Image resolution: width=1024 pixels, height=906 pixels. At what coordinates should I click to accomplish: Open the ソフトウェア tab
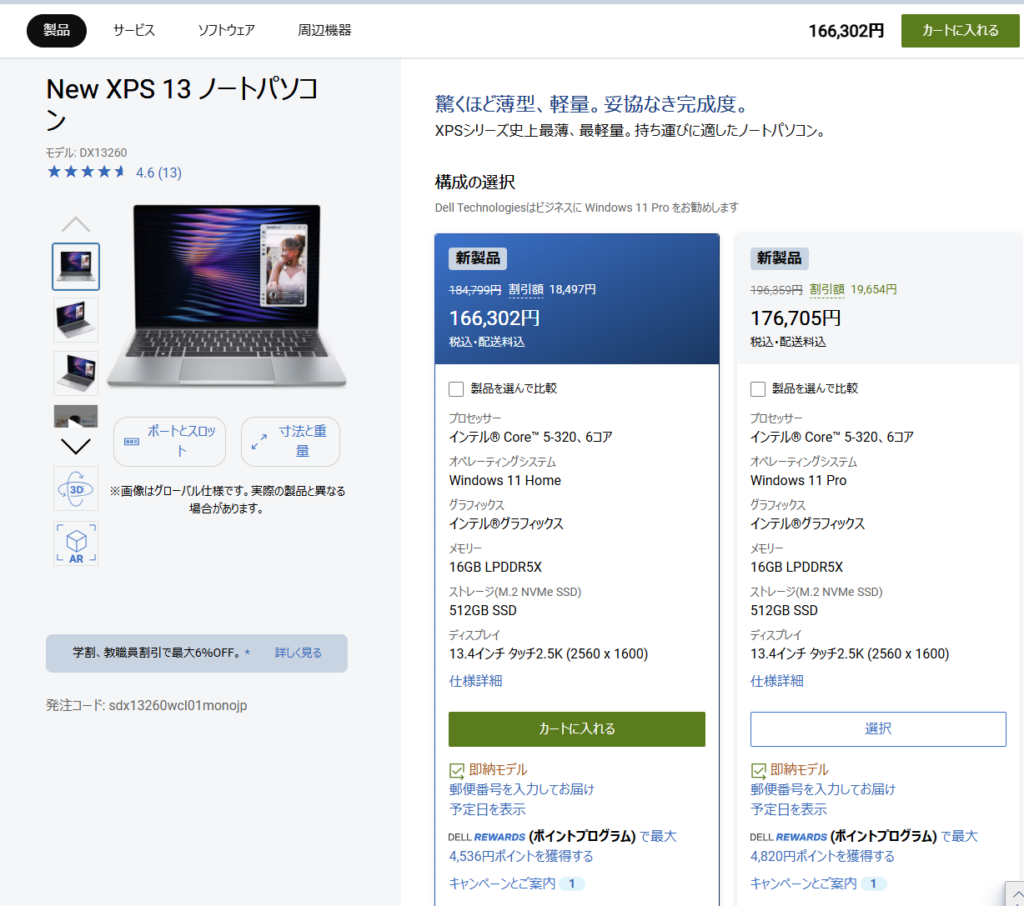226,30
